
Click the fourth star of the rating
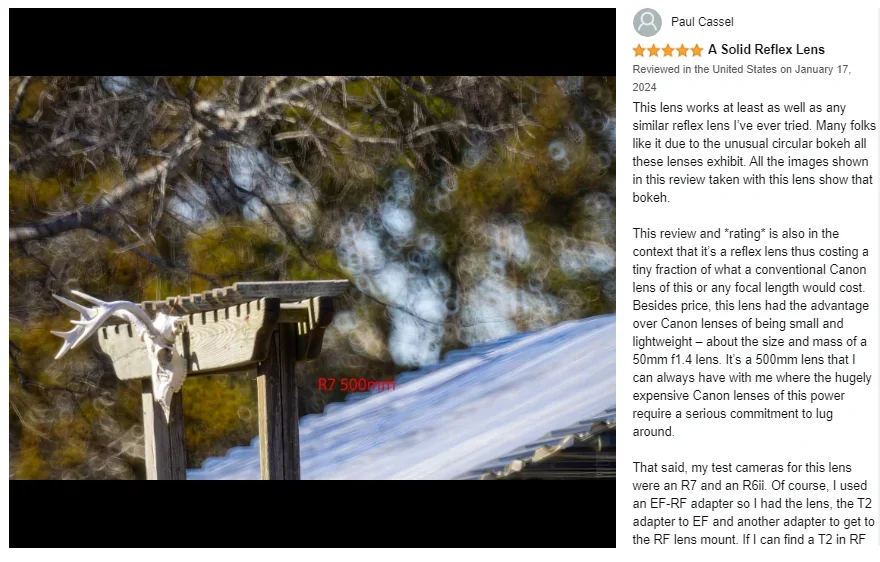click(x=682, y=51)
